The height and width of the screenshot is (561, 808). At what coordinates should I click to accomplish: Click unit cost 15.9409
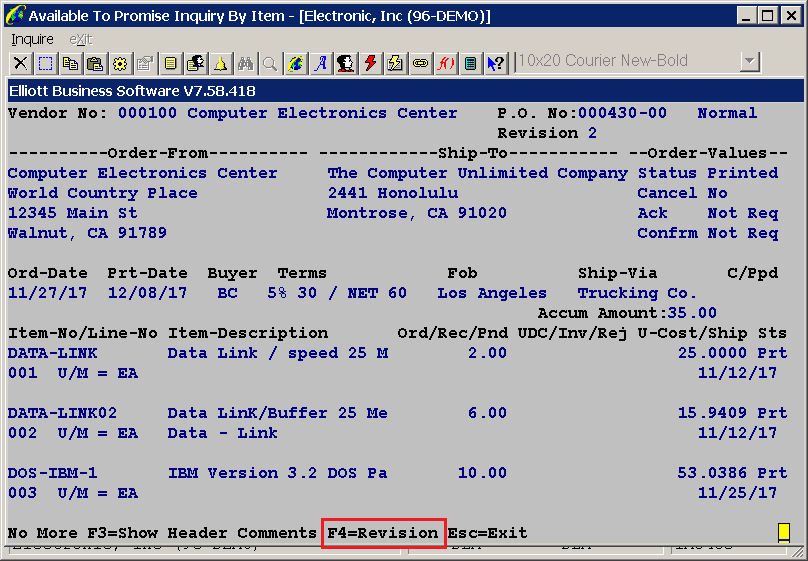pos(712,413)
